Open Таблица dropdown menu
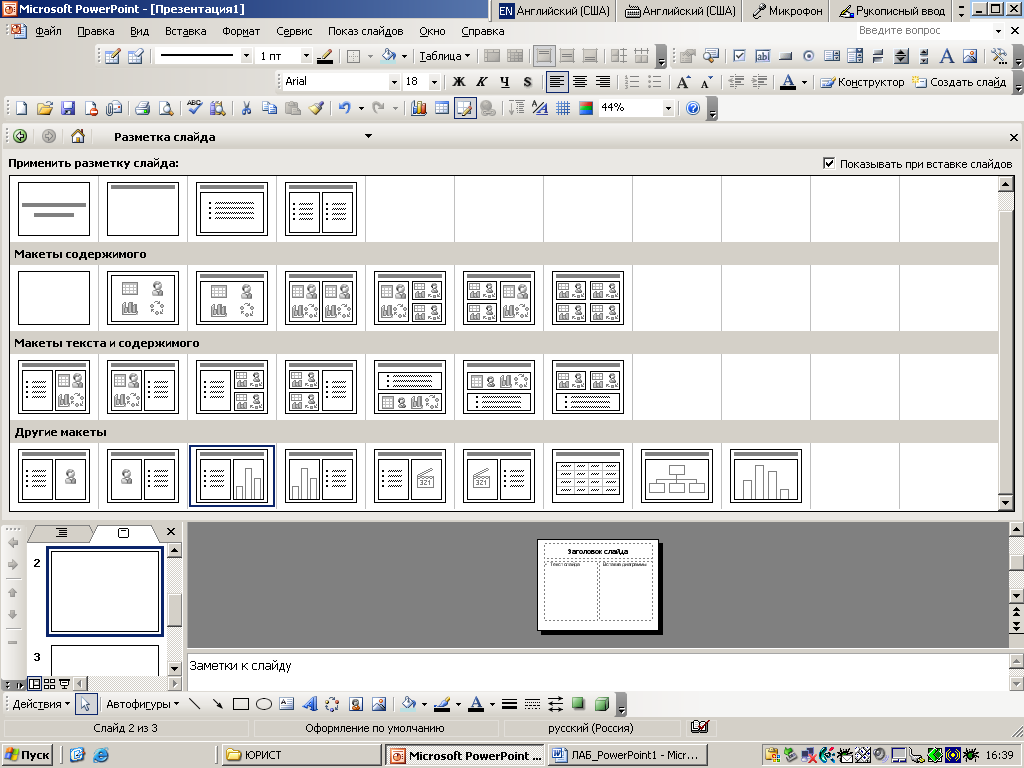Image resolution: width=1024 pixels, height=768 pixels. pos(444,56)
